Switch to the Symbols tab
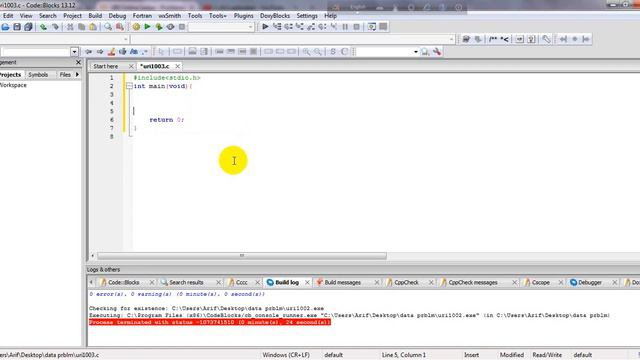Image resolution: width=640 pixels, height=360 pixels. [38, 75]
